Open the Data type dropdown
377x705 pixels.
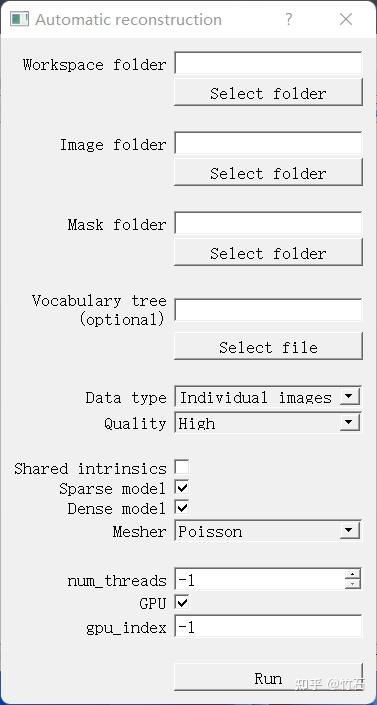pyautogui.click(x=268, y=397)
